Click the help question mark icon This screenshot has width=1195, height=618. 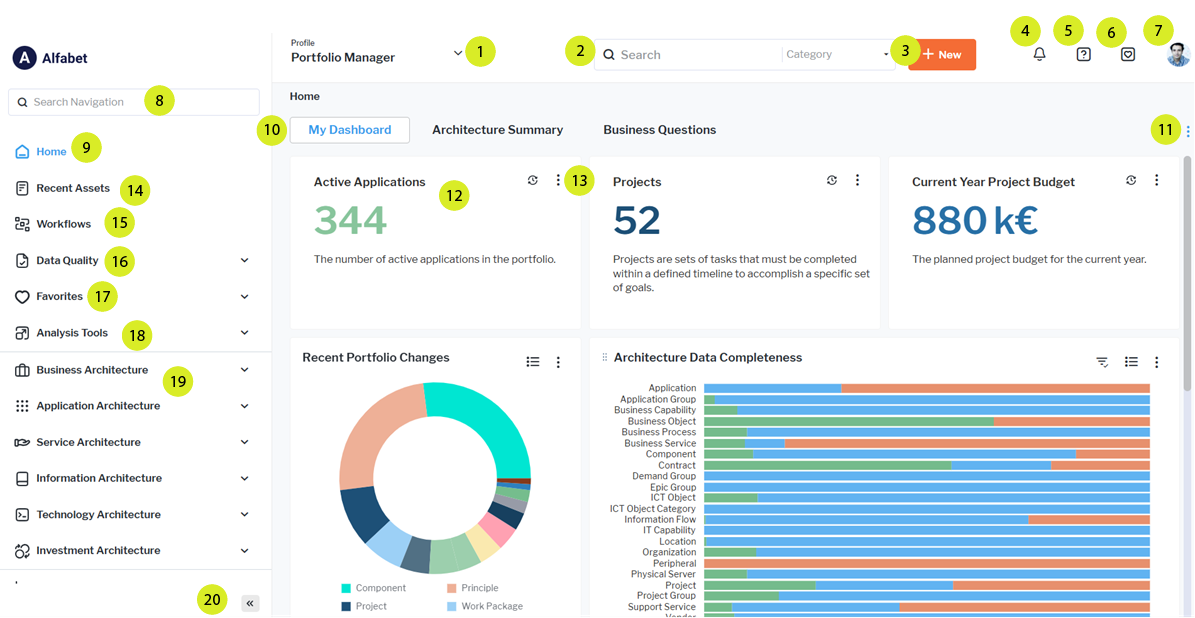(x=1083, y=55)
